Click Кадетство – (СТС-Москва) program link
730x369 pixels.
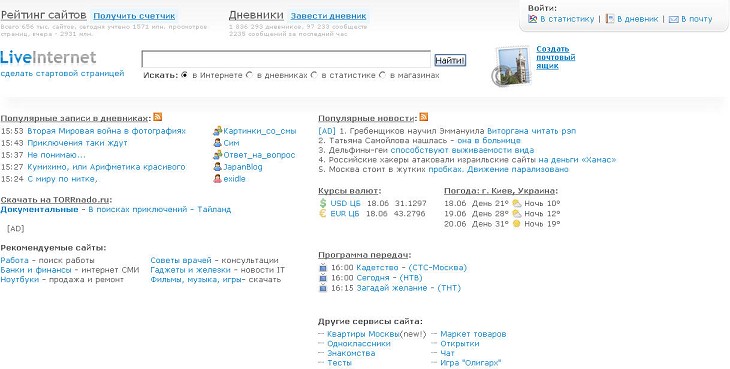pos(411,268)
